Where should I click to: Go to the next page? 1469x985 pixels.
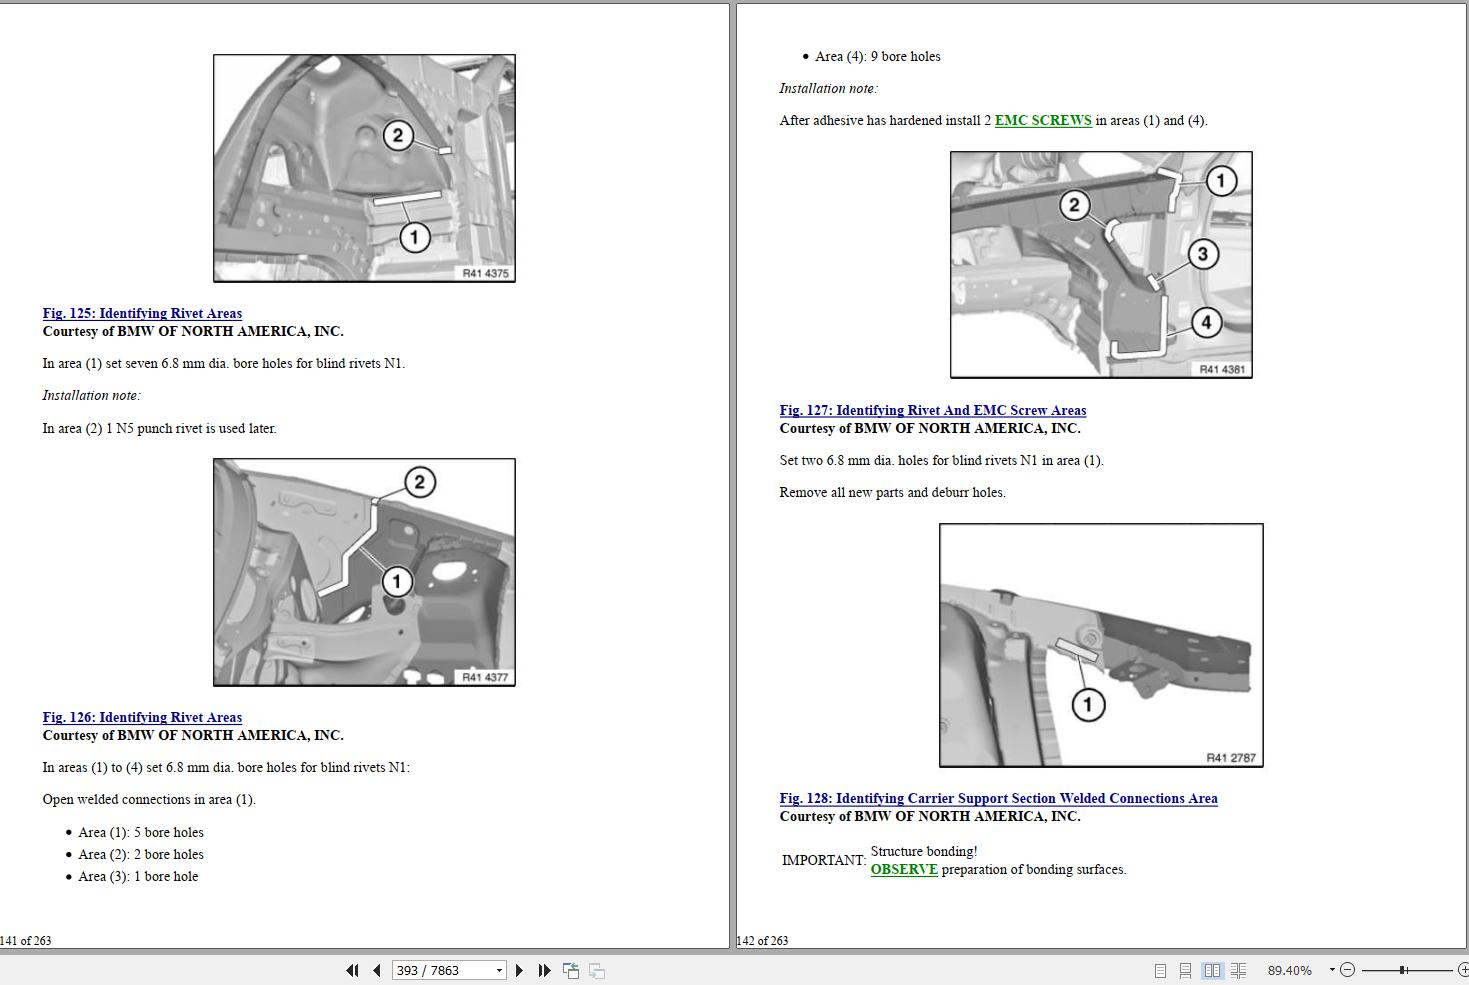(519, 970)
